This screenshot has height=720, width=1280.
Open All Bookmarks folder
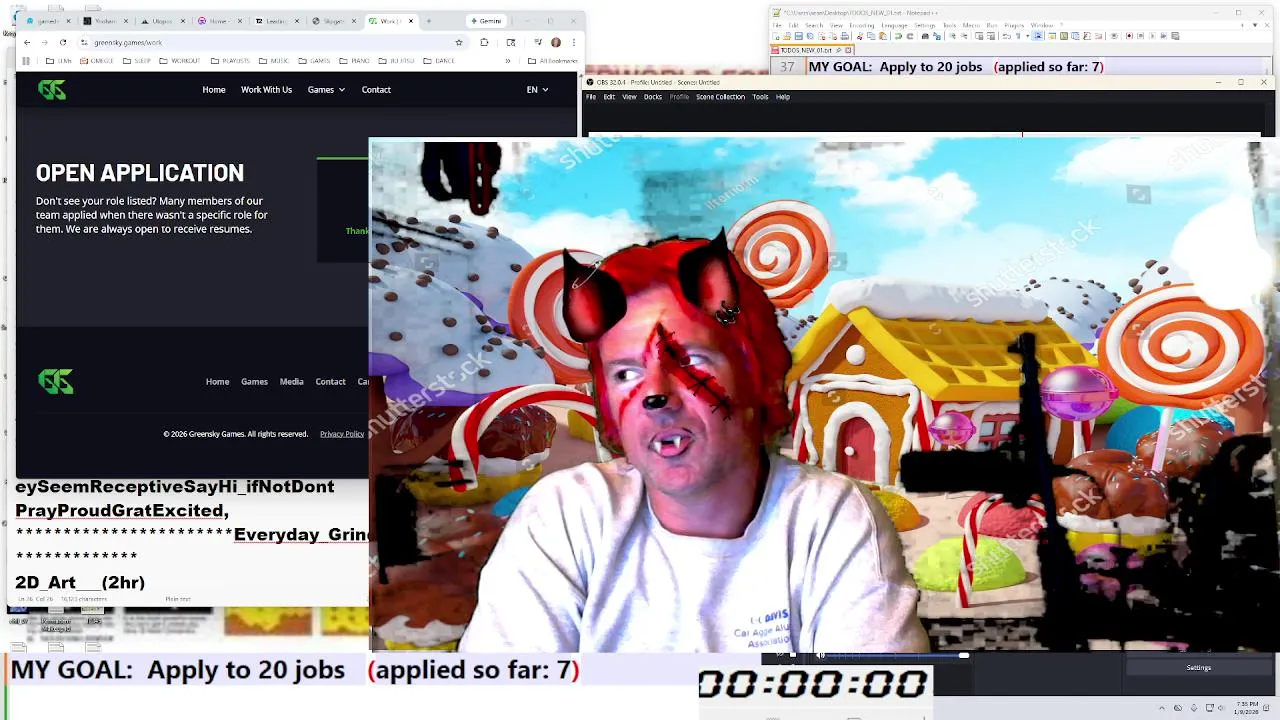point(553,61)
